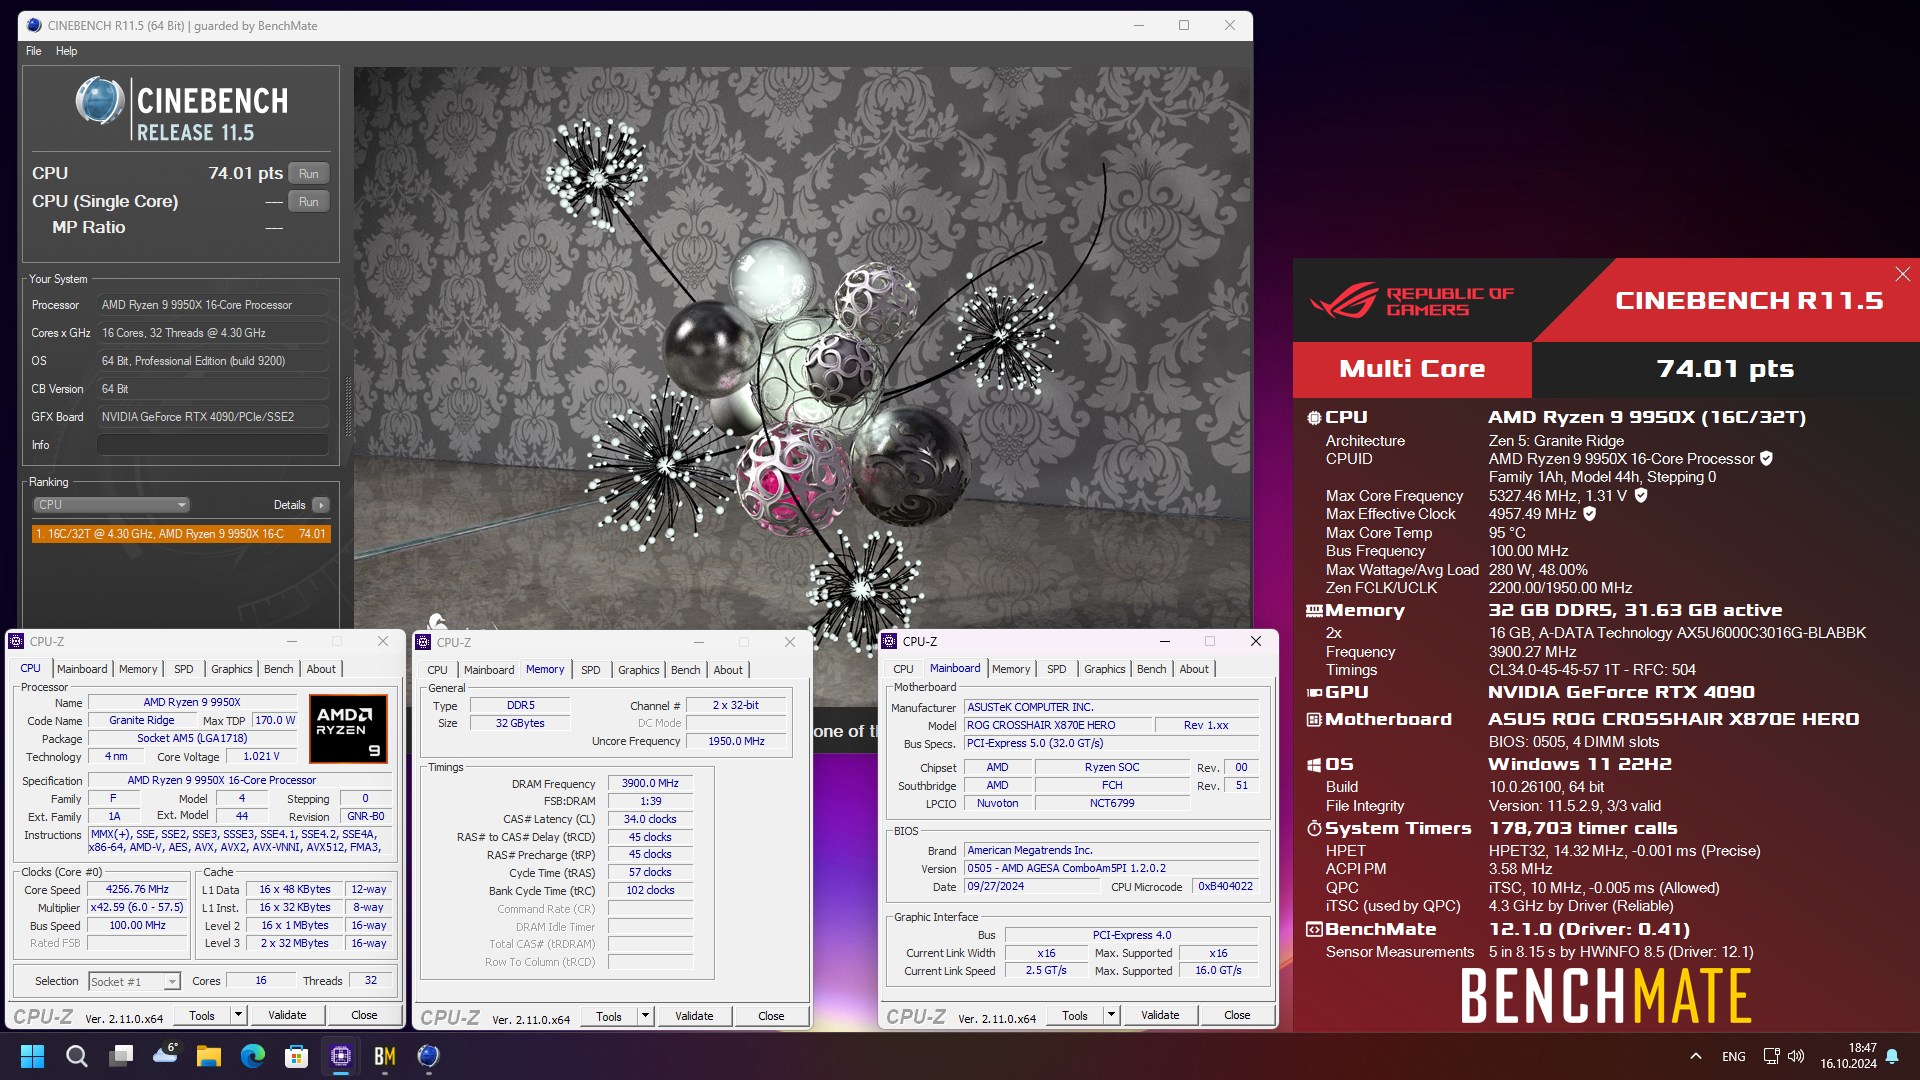The height and width of the screenshot is (1080, 1920).
Task: Open notifications bell icon
Action: [x=1892, y=1056]
